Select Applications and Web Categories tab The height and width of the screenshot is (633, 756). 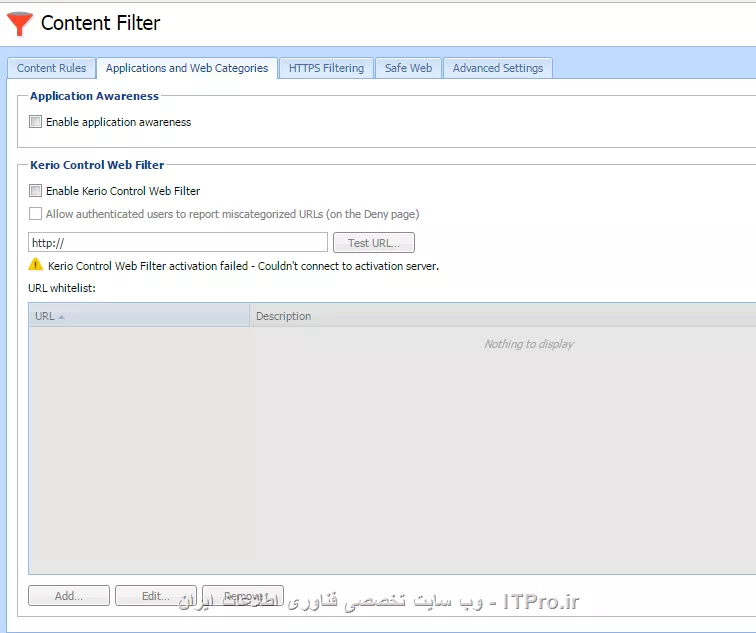coord(187,68)
